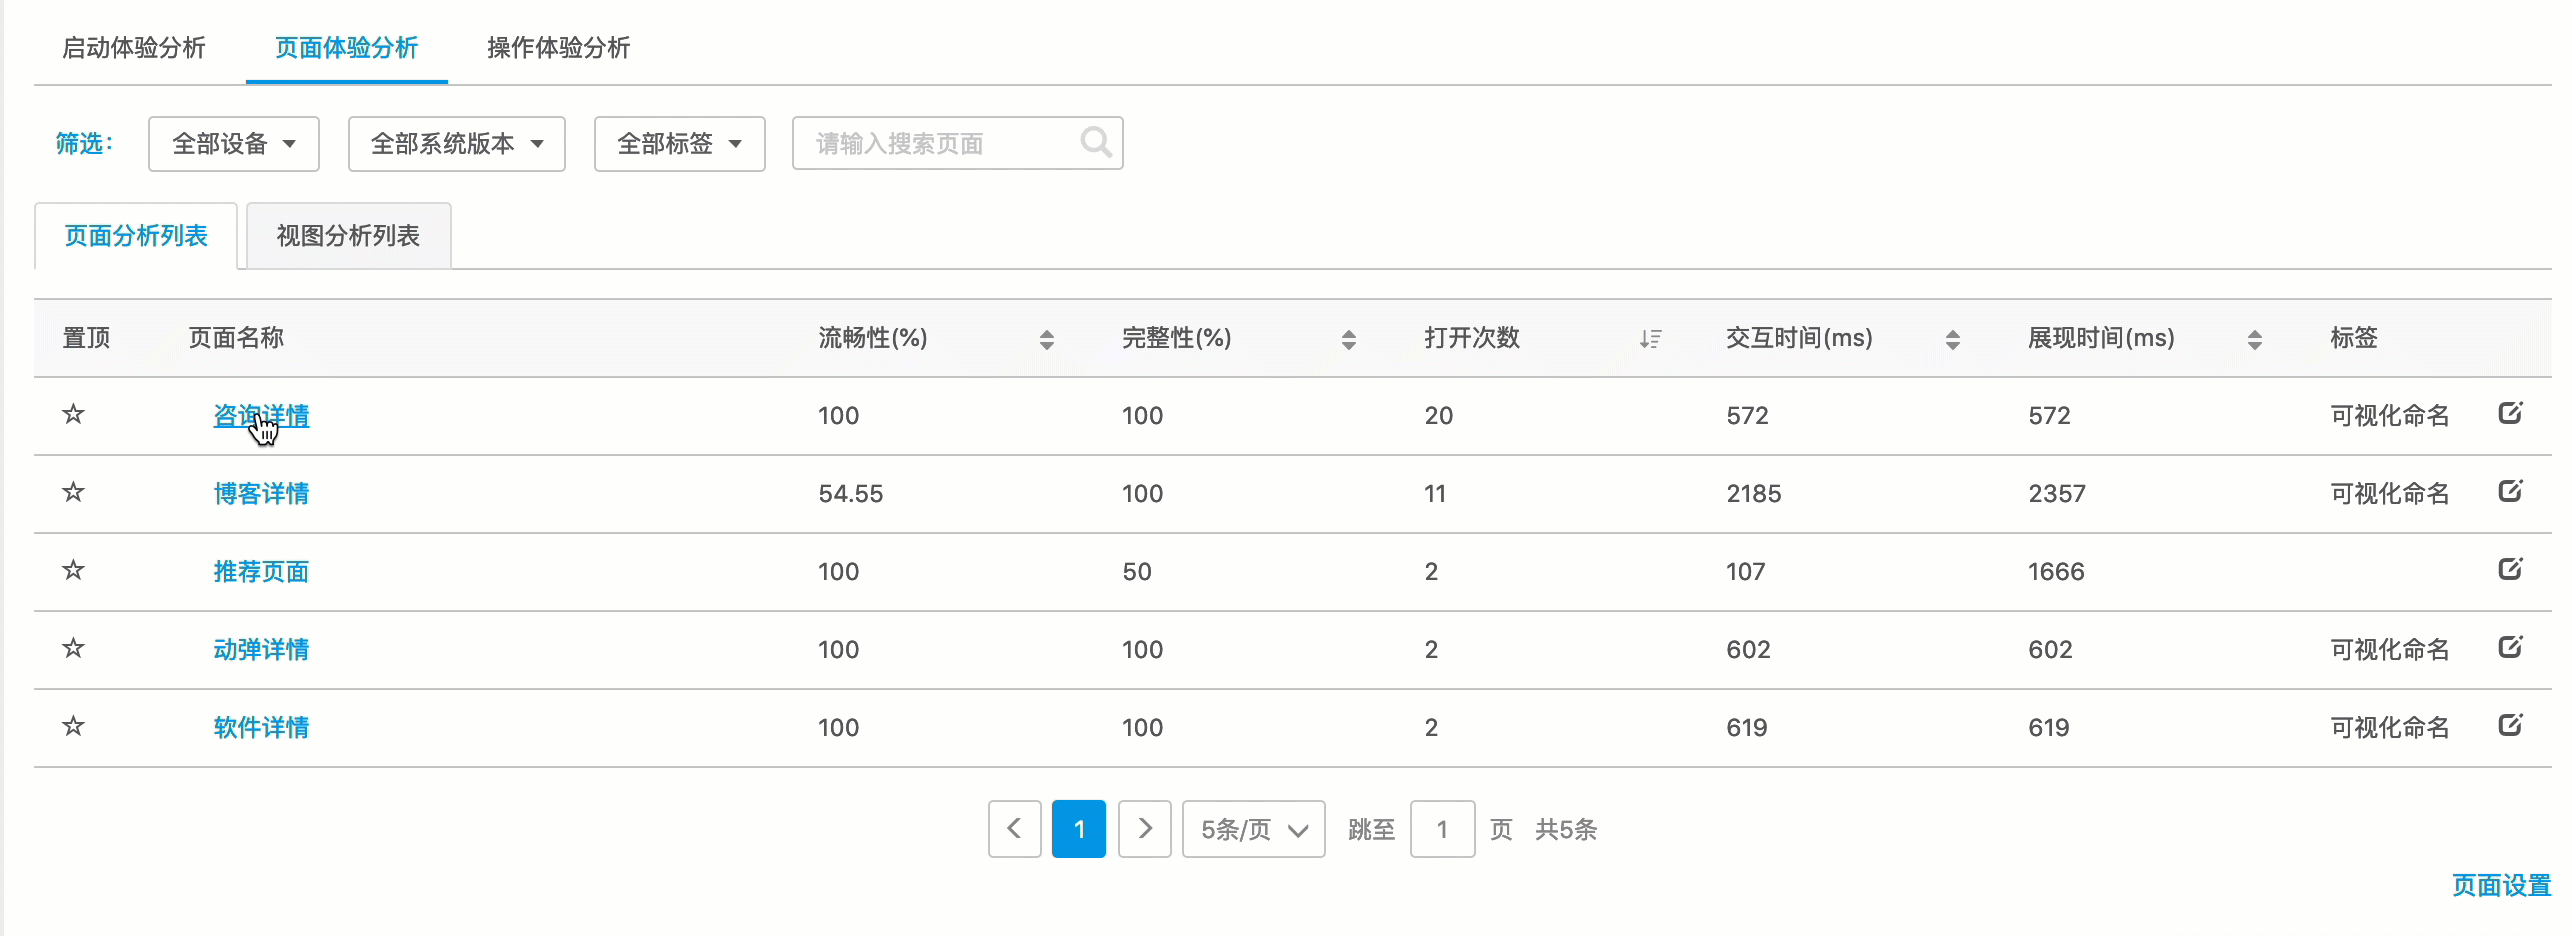This screenshot has height=936, width=2572.
Task: Open the 全部系统版本 filter dropdown
Action: point(456,144)
